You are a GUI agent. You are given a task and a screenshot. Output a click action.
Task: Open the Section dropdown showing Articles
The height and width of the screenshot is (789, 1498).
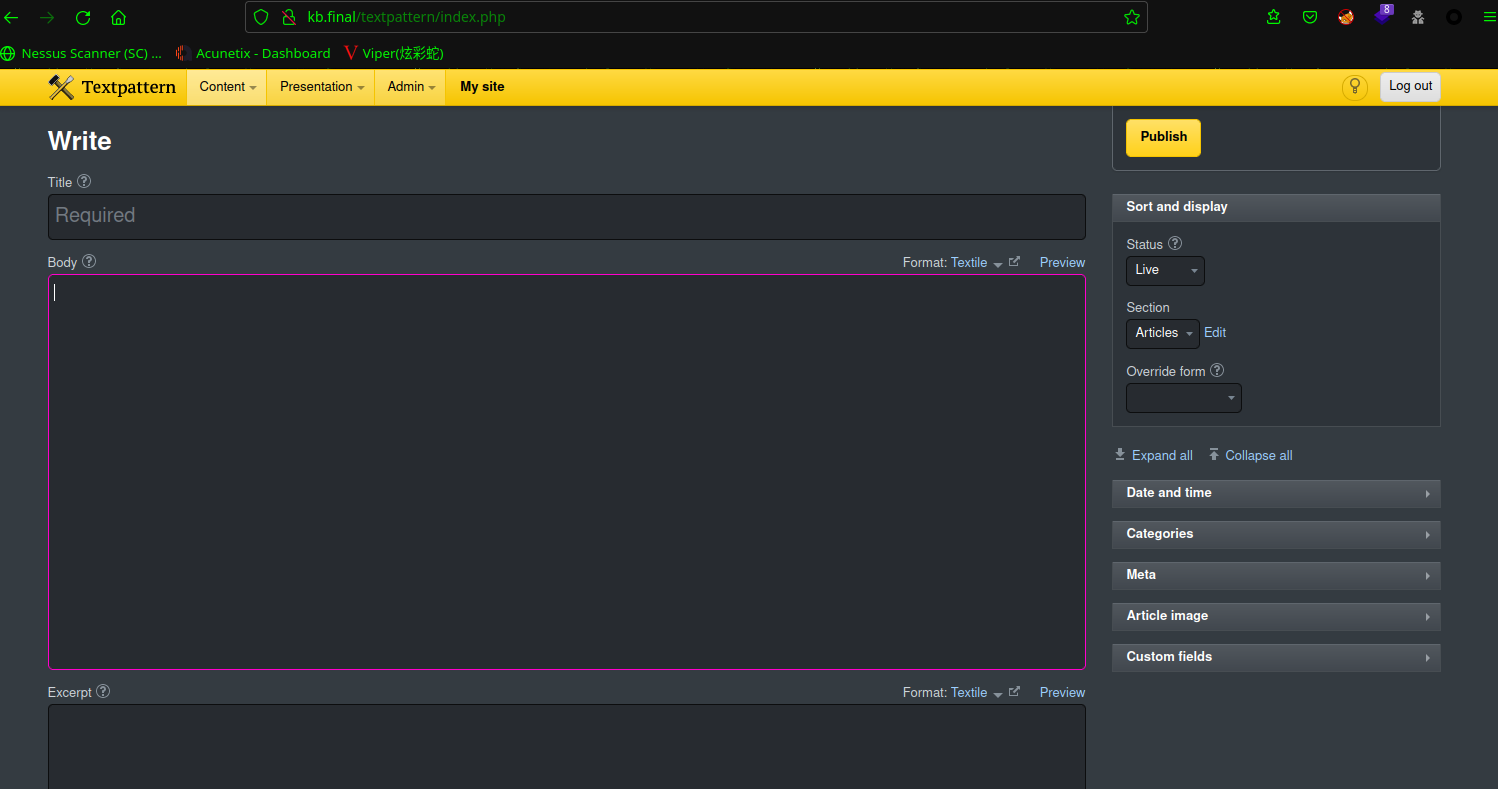click(1162, 333)
